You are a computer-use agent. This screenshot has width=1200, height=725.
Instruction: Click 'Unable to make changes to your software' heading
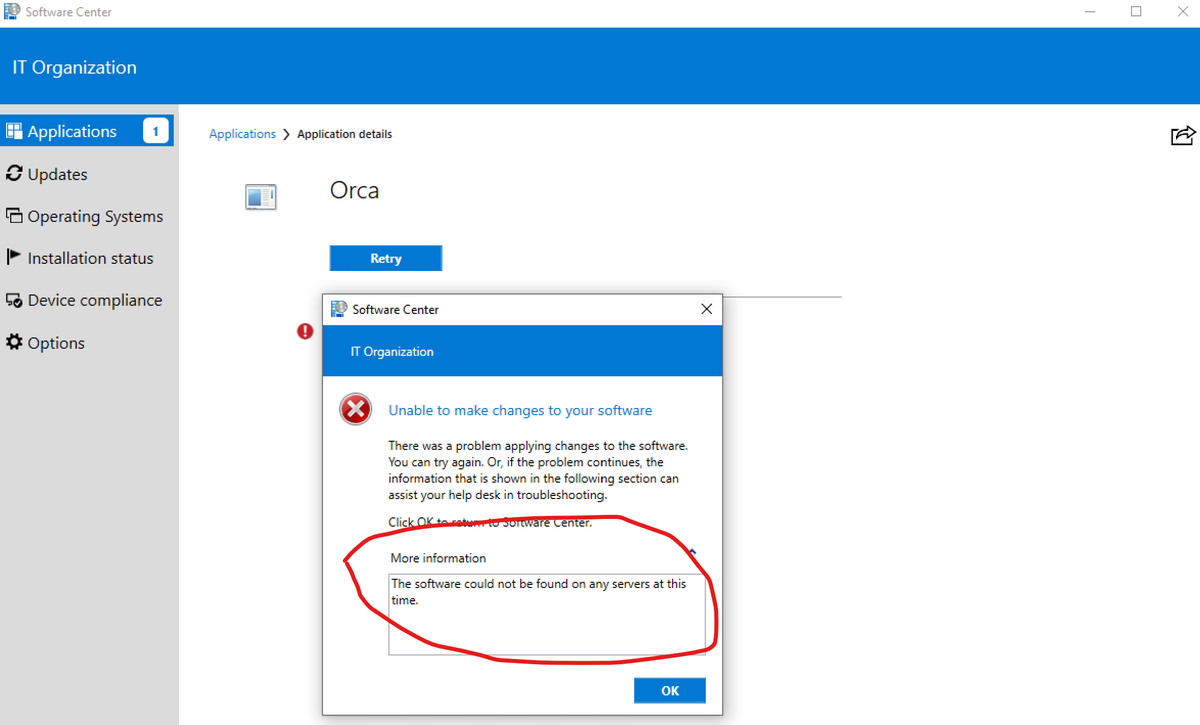pos(520,410)
